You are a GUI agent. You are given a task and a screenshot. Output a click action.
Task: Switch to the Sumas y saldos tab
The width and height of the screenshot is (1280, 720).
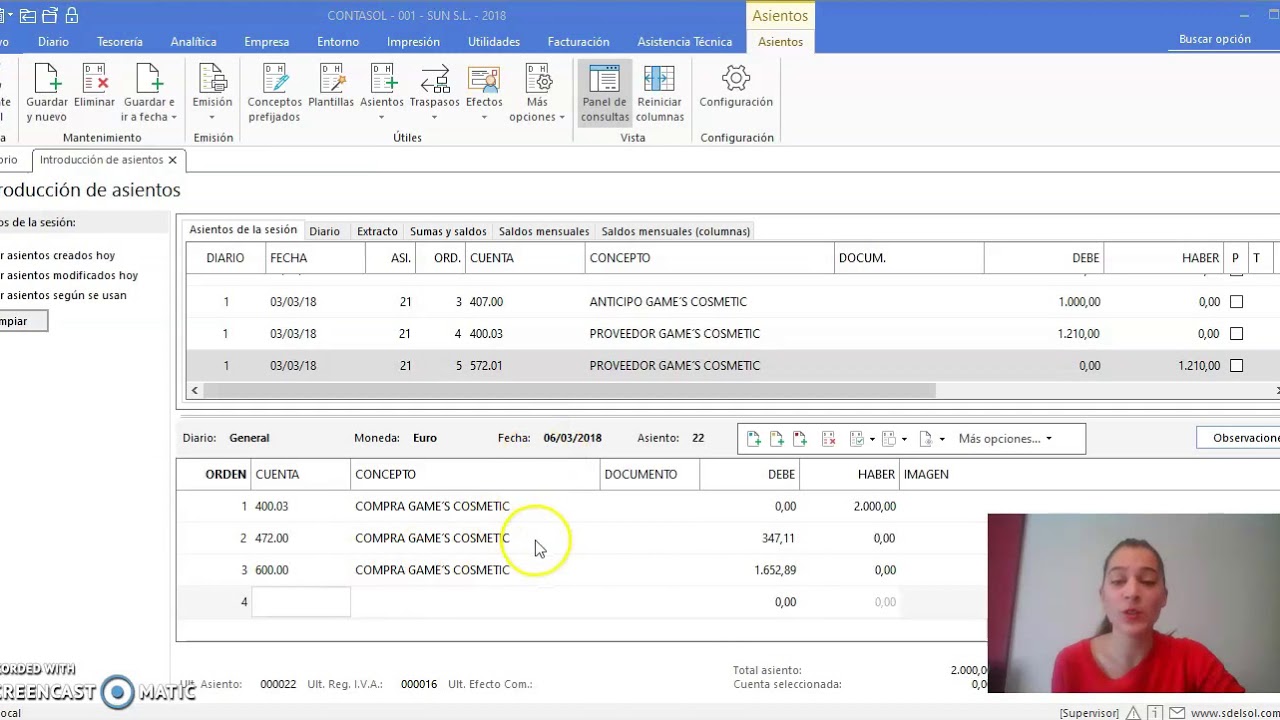(x=448, y=231)
